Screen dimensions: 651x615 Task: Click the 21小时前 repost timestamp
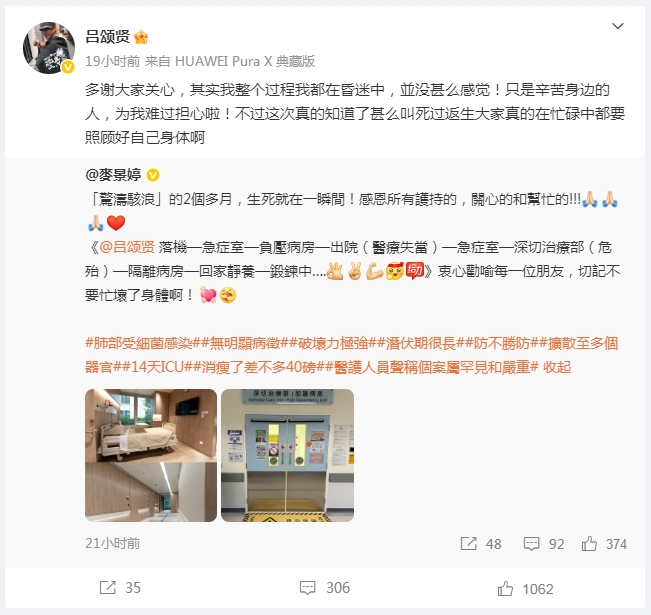click(x=113, y=543)
